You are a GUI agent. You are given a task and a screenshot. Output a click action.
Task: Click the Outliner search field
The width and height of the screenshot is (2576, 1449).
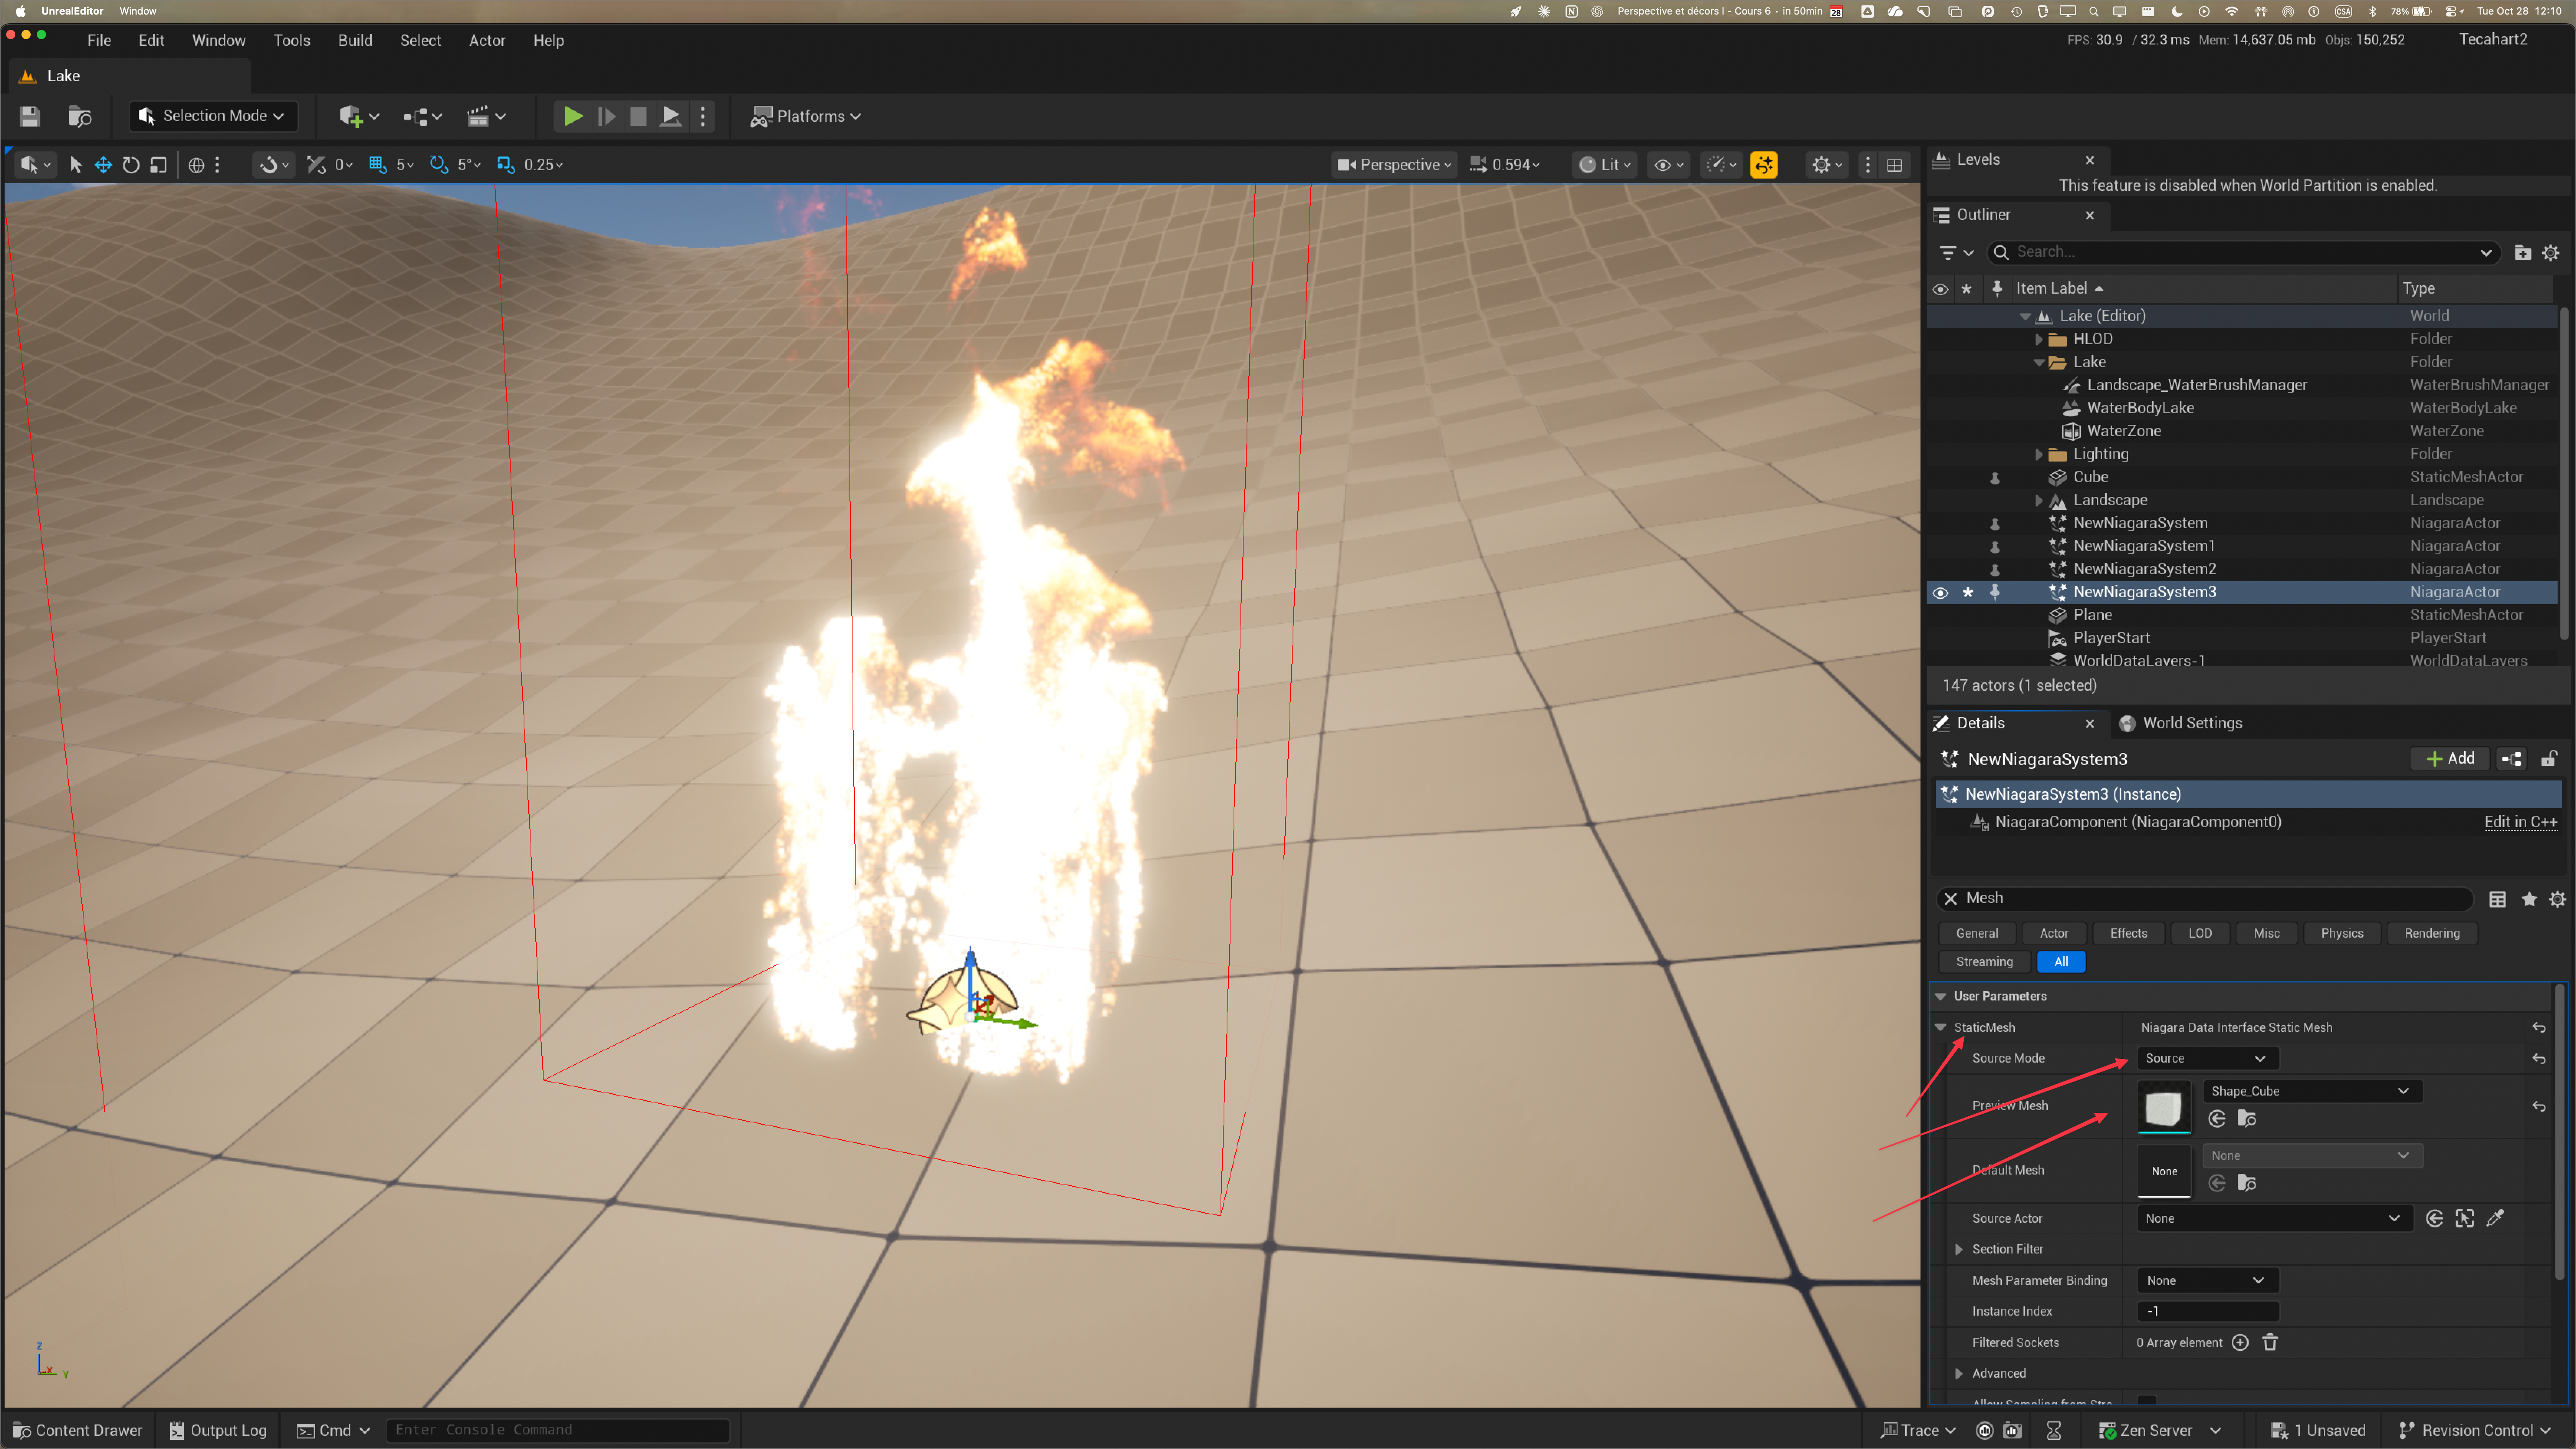[2244, 252]
